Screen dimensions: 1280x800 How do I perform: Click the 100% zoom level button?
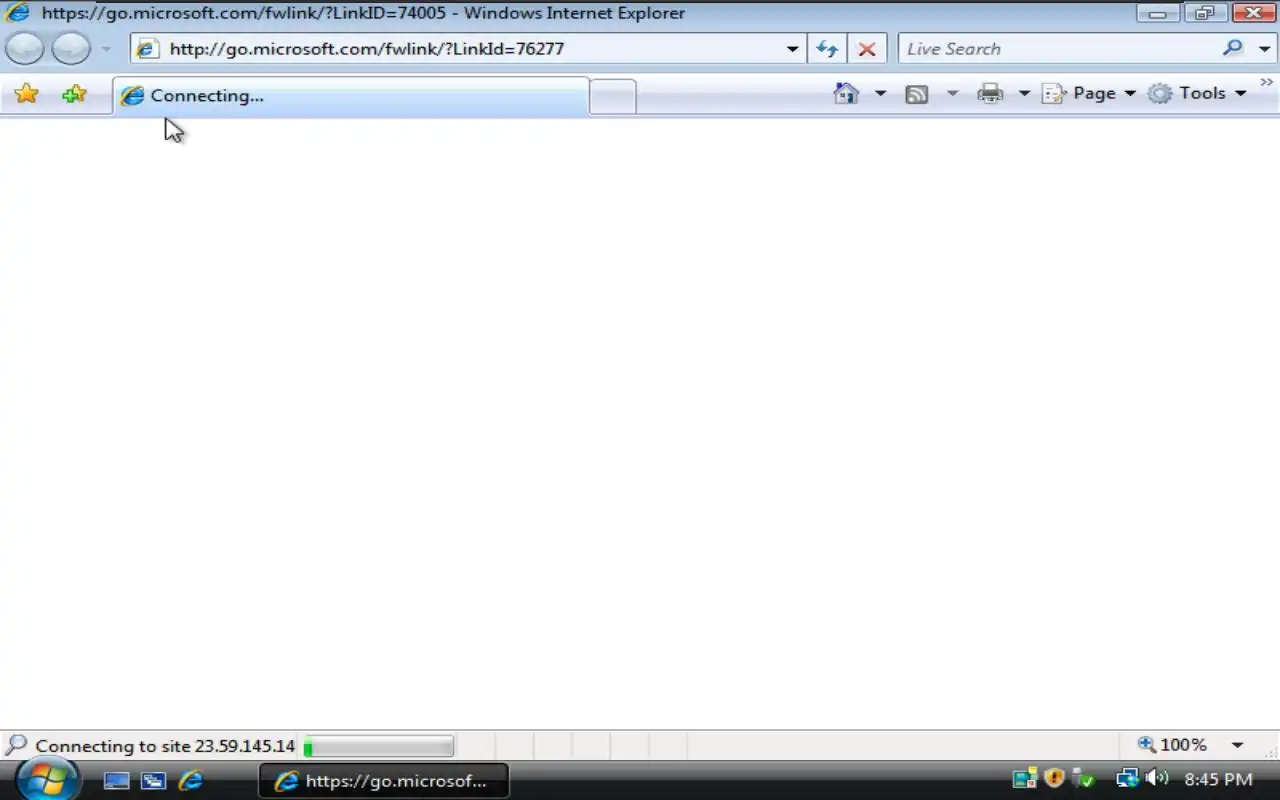coord(1172,745)
